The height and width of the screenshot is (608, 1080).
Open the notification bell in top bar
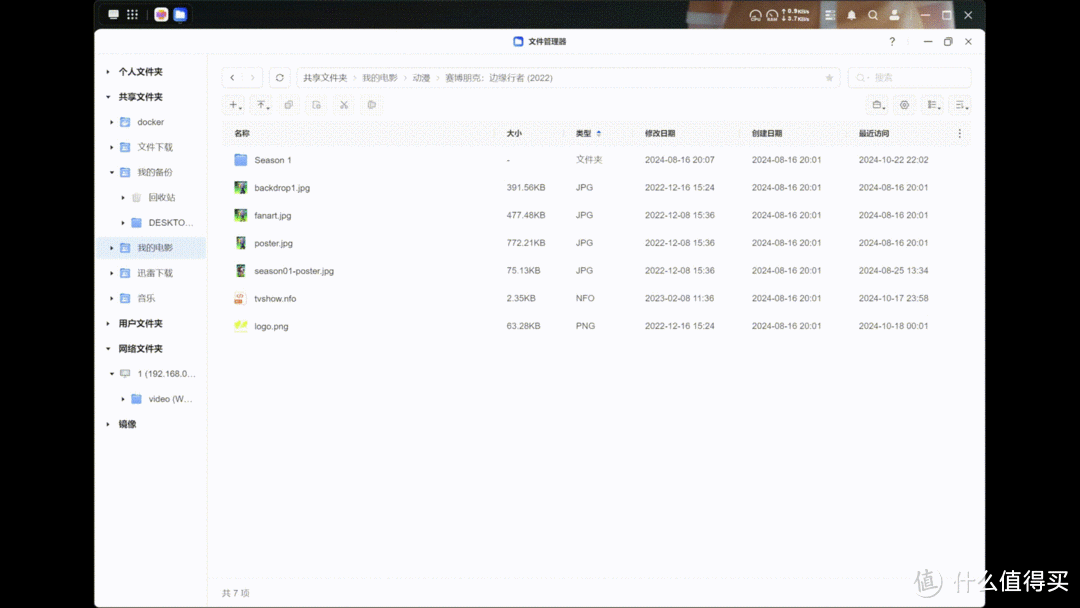pos(852,15)
